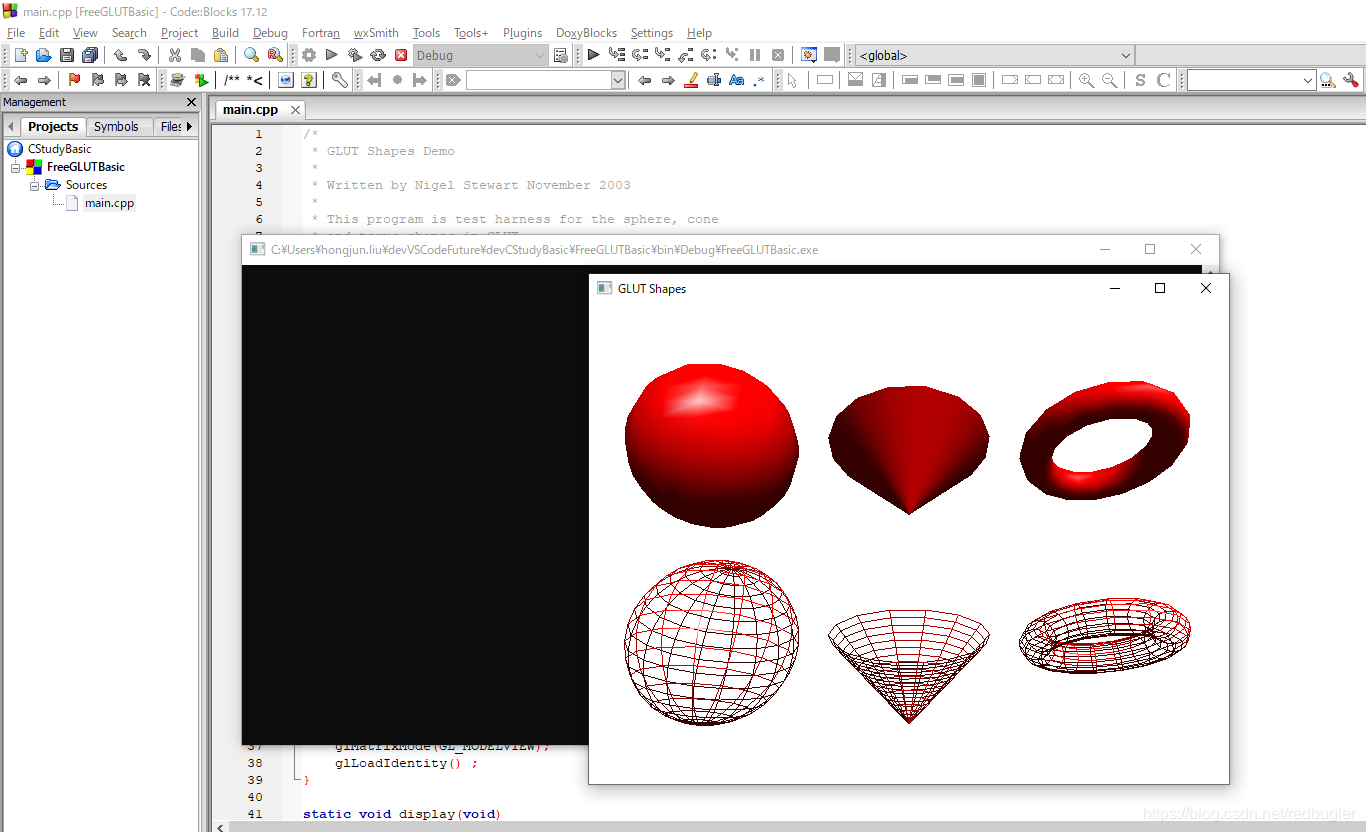Insert DoxyBlocks line comment *< icon
1366x832 pixels.
coord(255,80)
